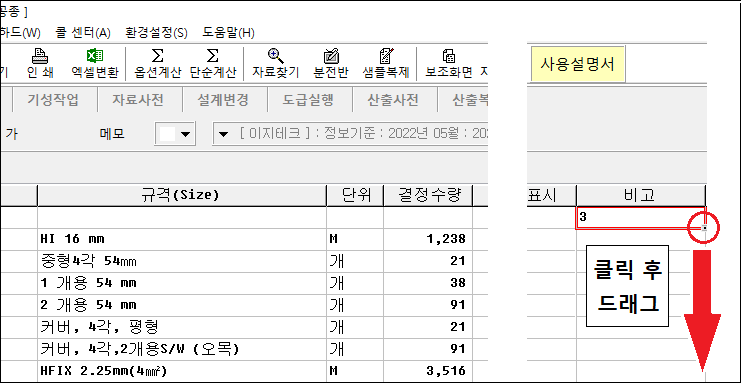Expand the 이지테크 정보기준 dropdown

224,134
